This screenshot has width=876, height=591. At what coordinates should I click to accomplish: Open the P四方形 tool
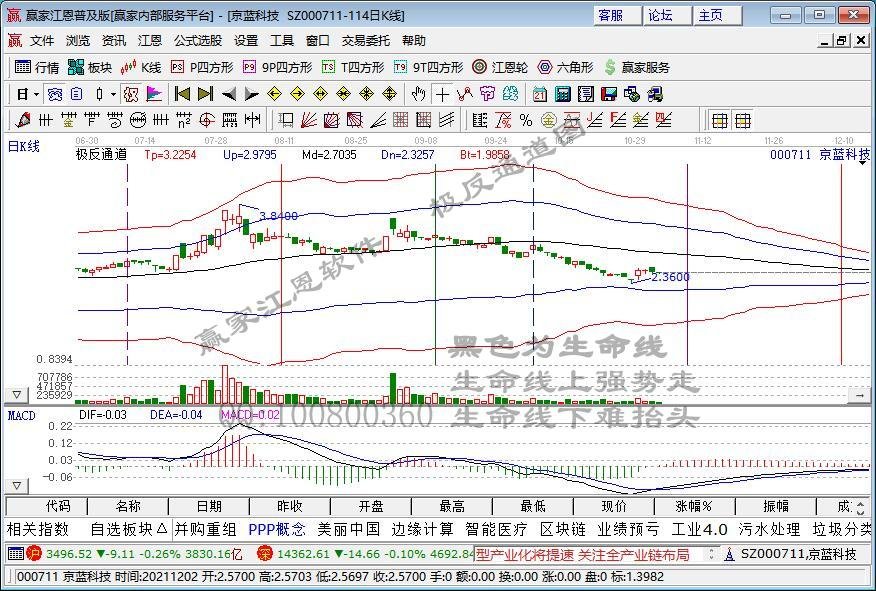tap(202, 68)
